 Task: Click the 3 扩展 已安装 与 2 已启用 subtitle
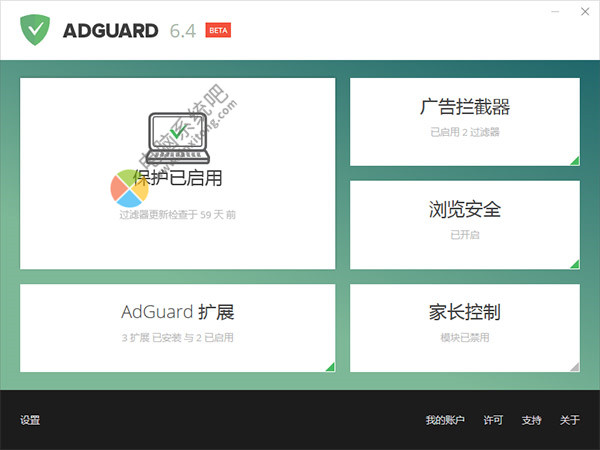click(x=178, y=338)
